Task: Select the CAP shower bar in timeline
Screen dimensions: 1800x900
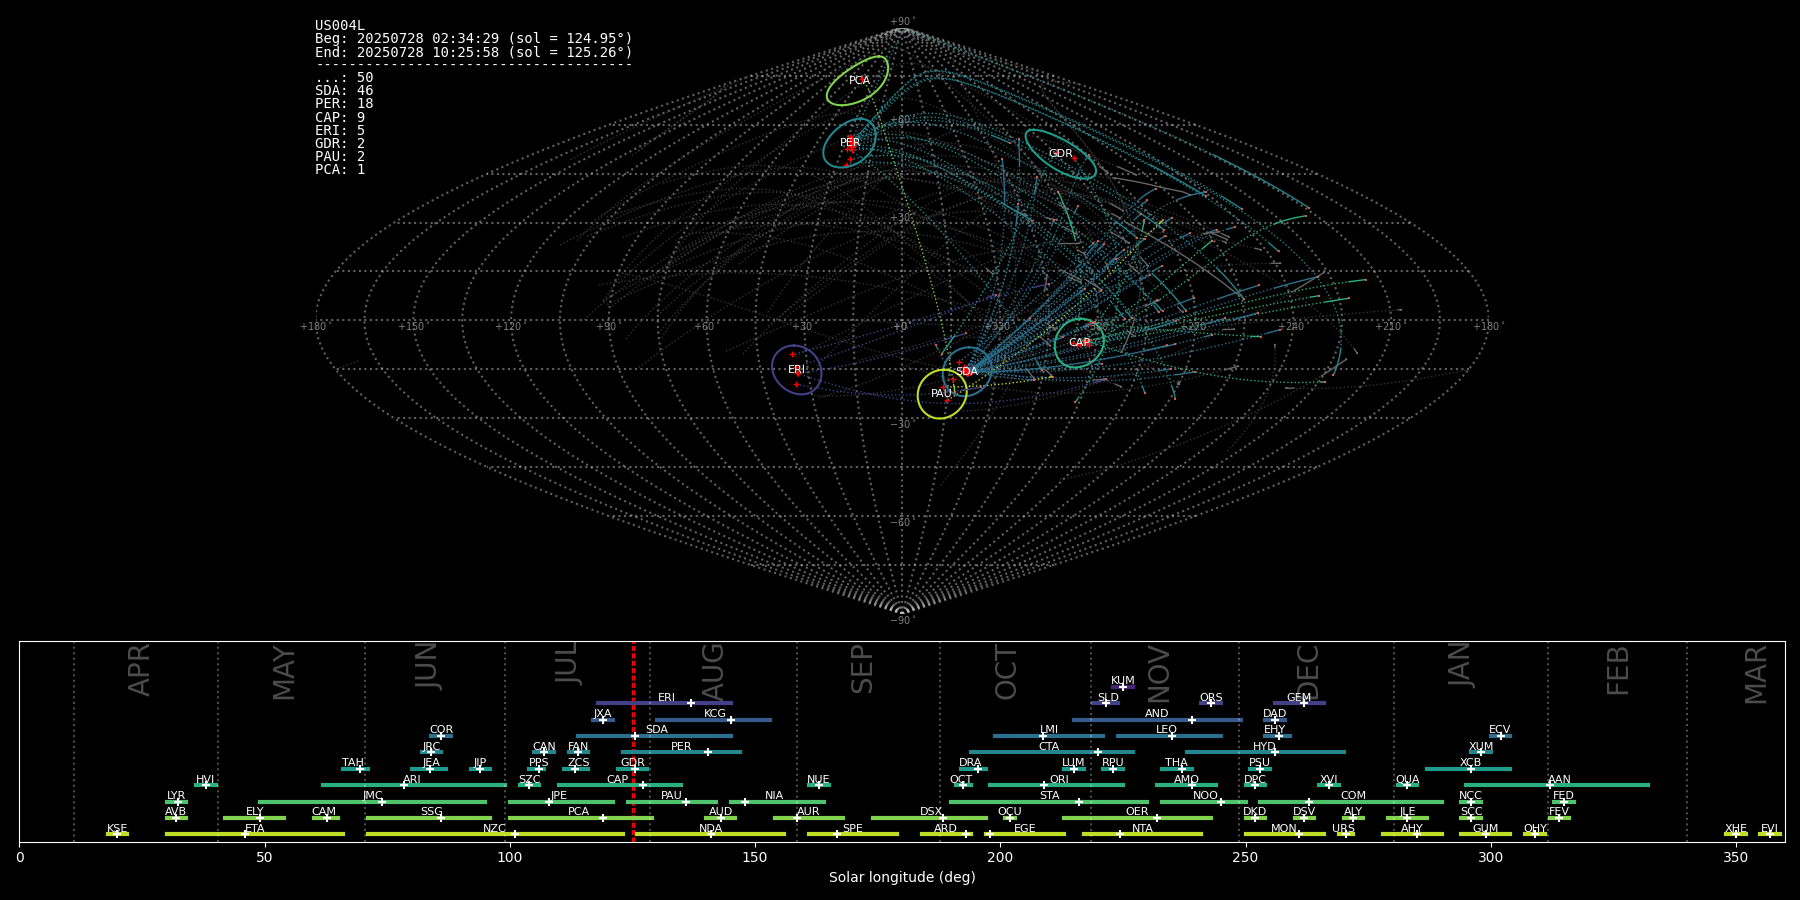Action: [x=620, y=785]
